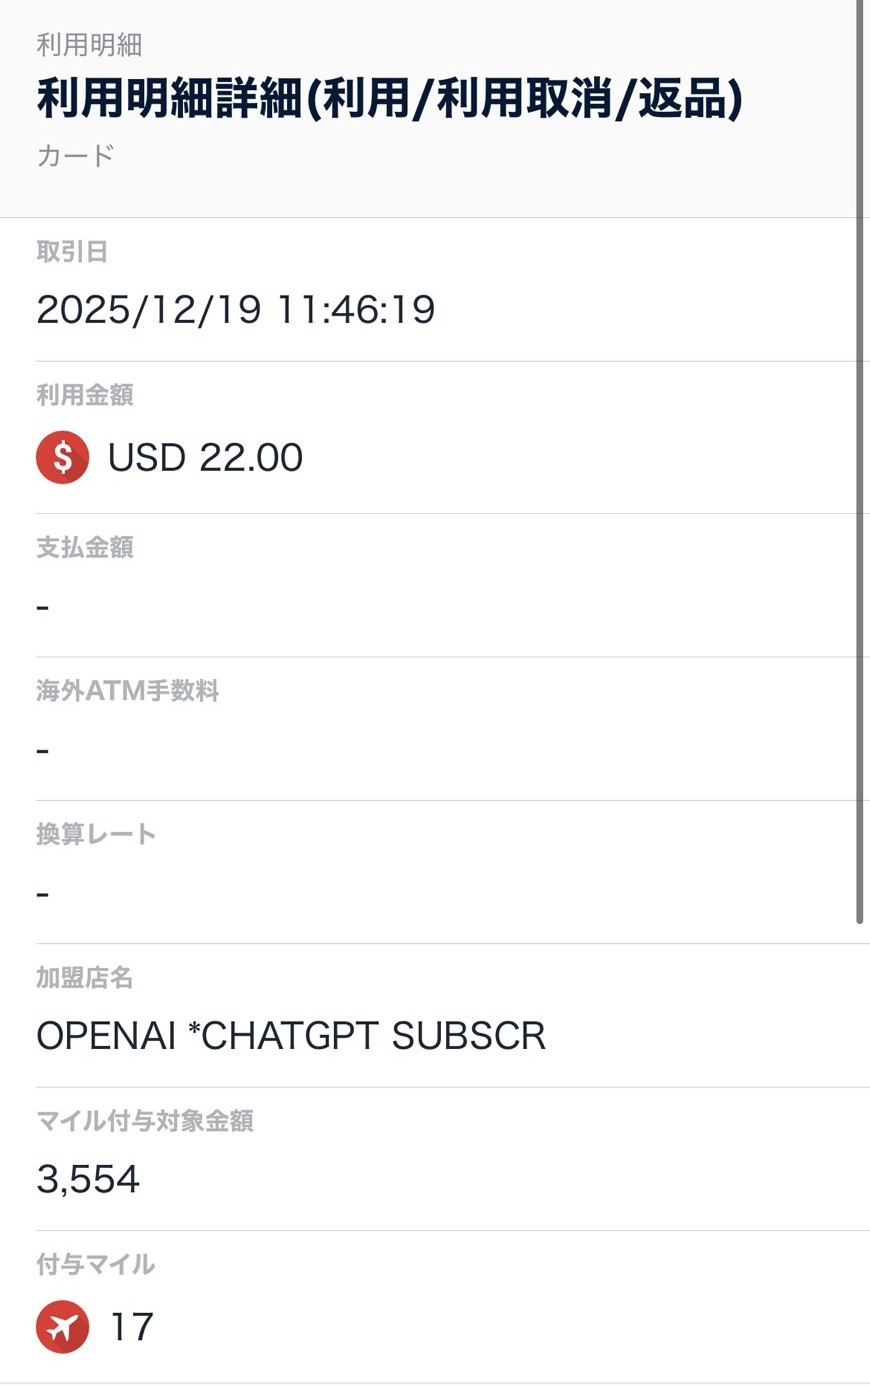This screenshot has height=1386, width=870.
Task: Select merchant name OPENAI *CHATGPT SUBSCR
Action: click(x=291, y=1036)
